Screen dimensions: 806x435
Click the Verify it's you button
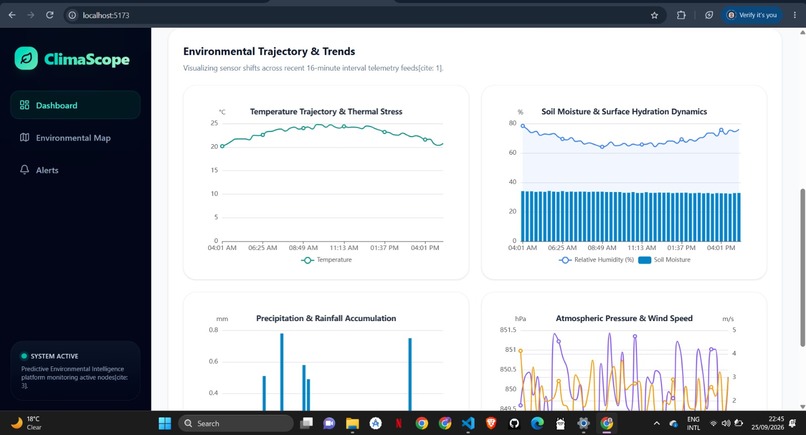pyautogui.click(x=752, y=15)
